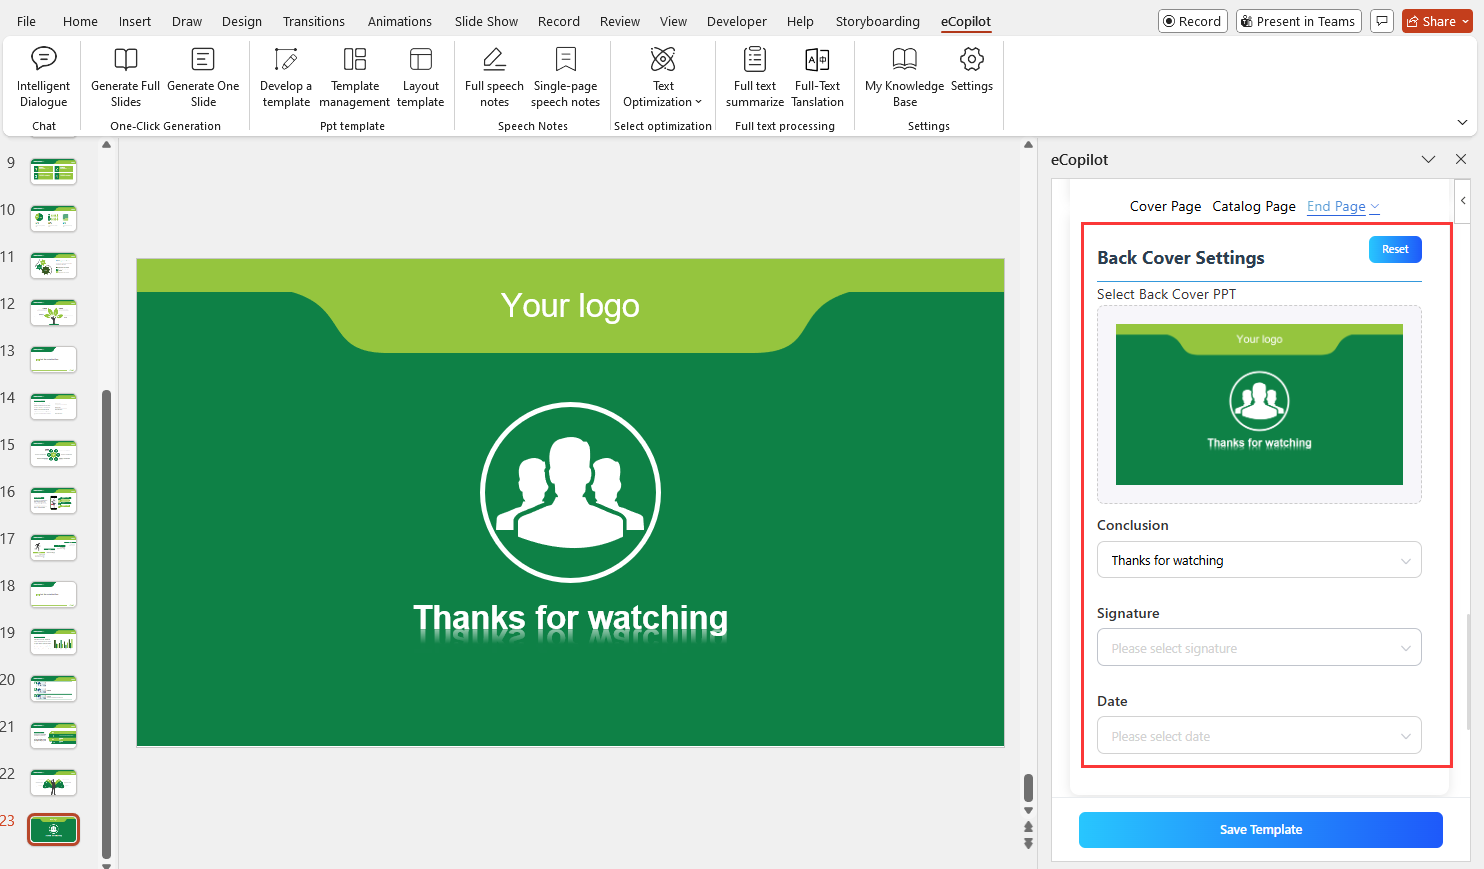Open the Conclusion dropdown showing Thanks for watching
Image resolution: width=1484 pixels, height=869 pixels.
pos(1259,560)
